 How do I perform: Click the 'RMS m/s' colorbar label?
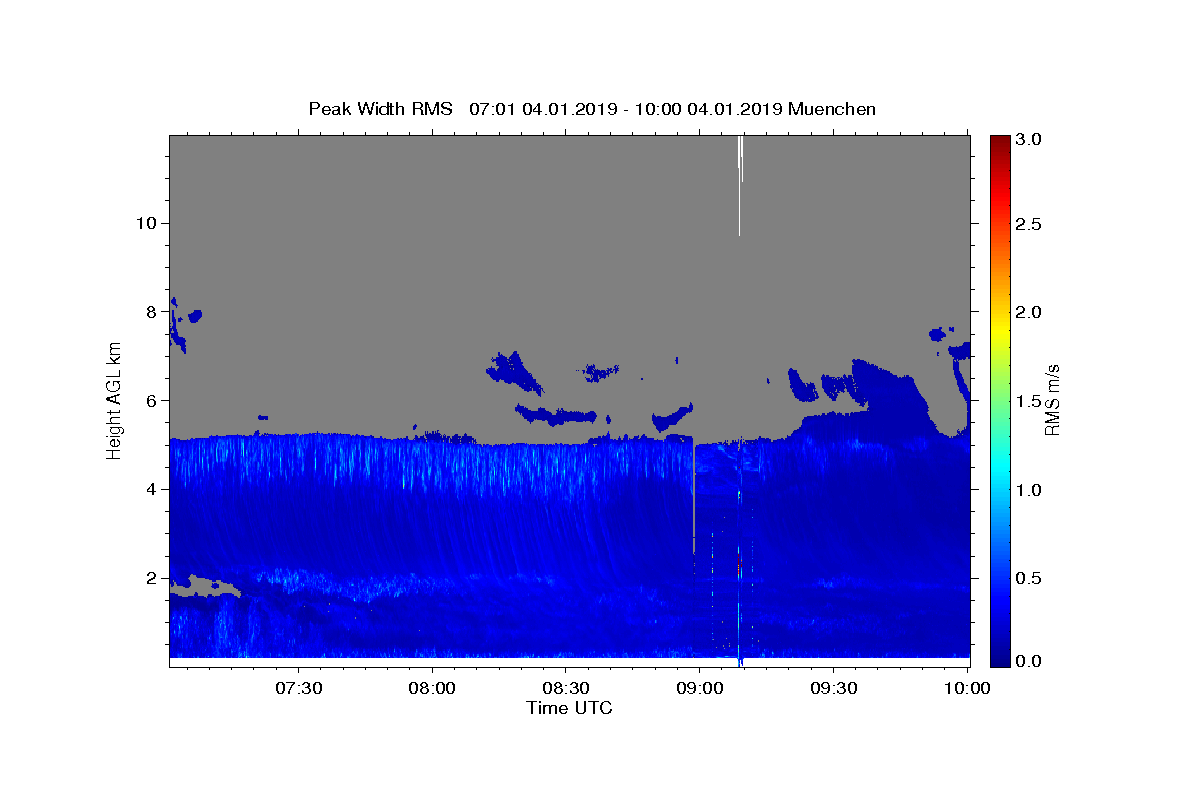point(1052,400)
